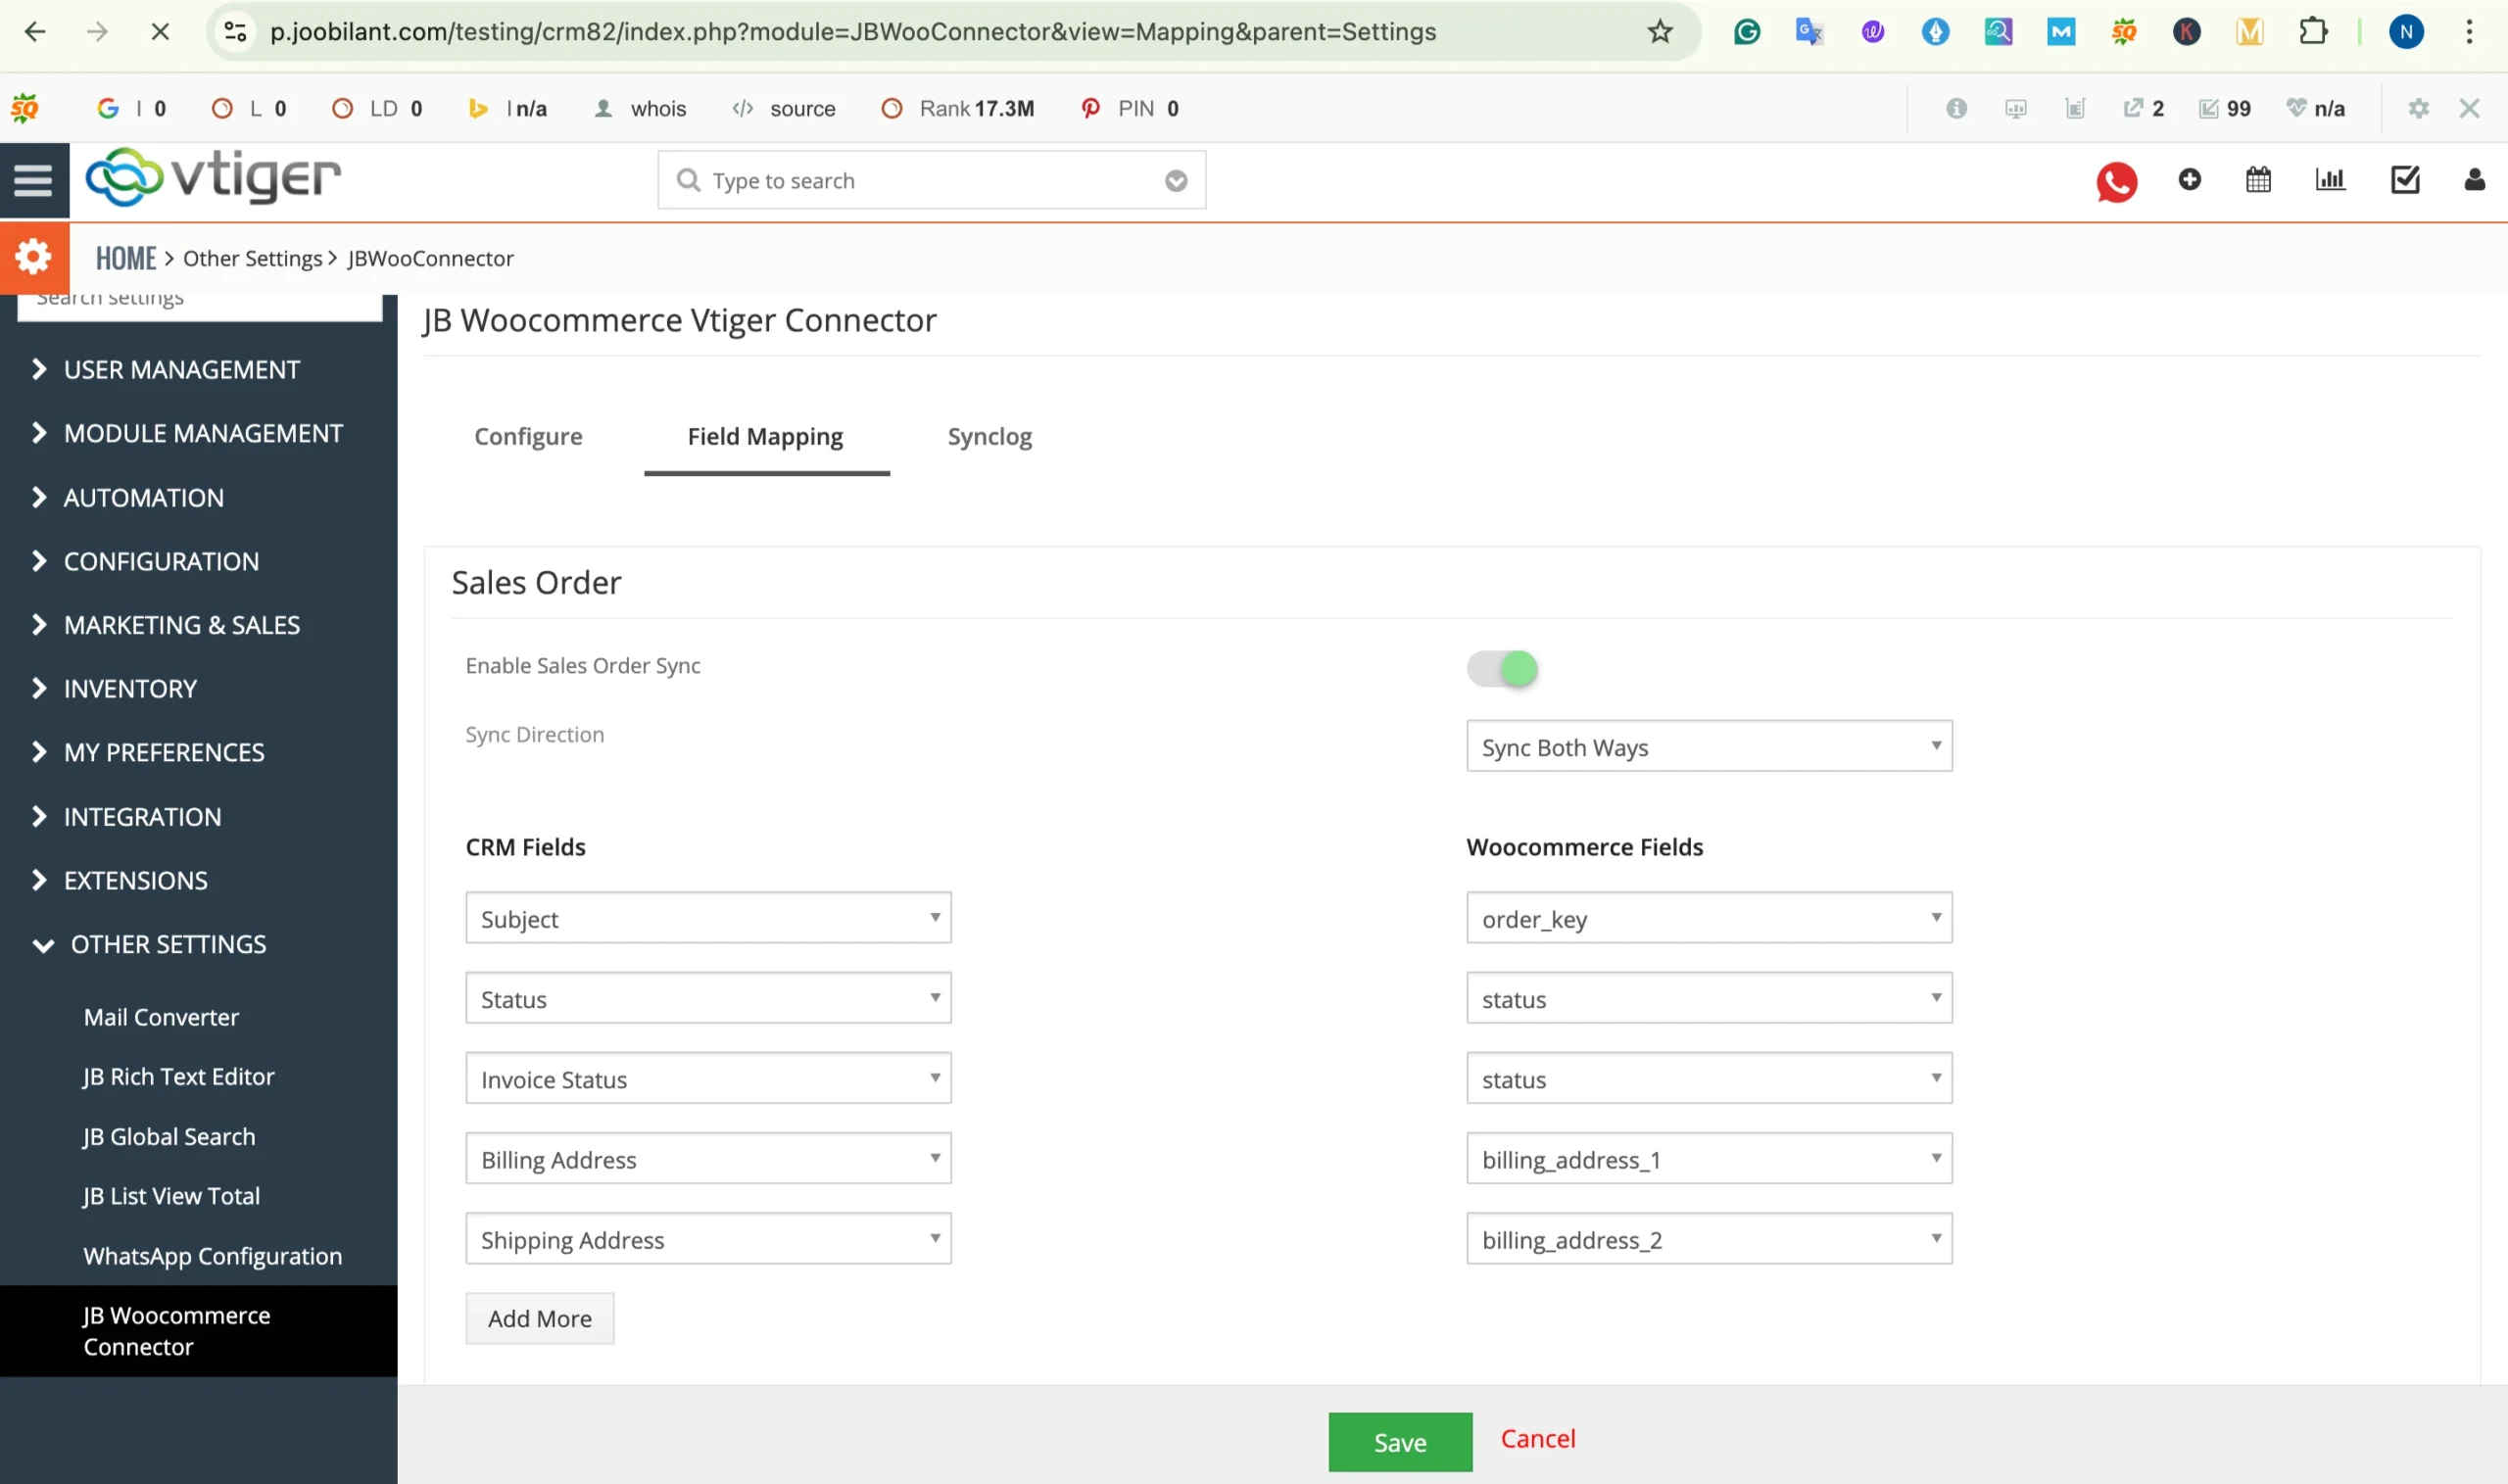Click the tasks checkmark icon
2508x1484 pixels.
tap(2404, 180)
